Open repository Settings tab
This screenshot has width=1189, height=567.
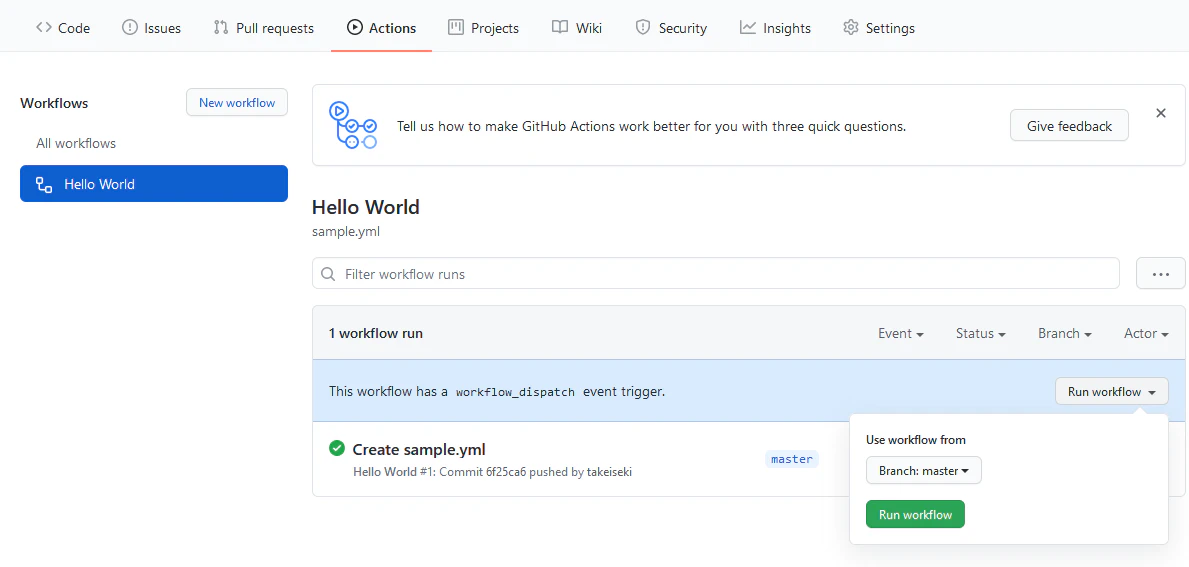tap(879, 28)
